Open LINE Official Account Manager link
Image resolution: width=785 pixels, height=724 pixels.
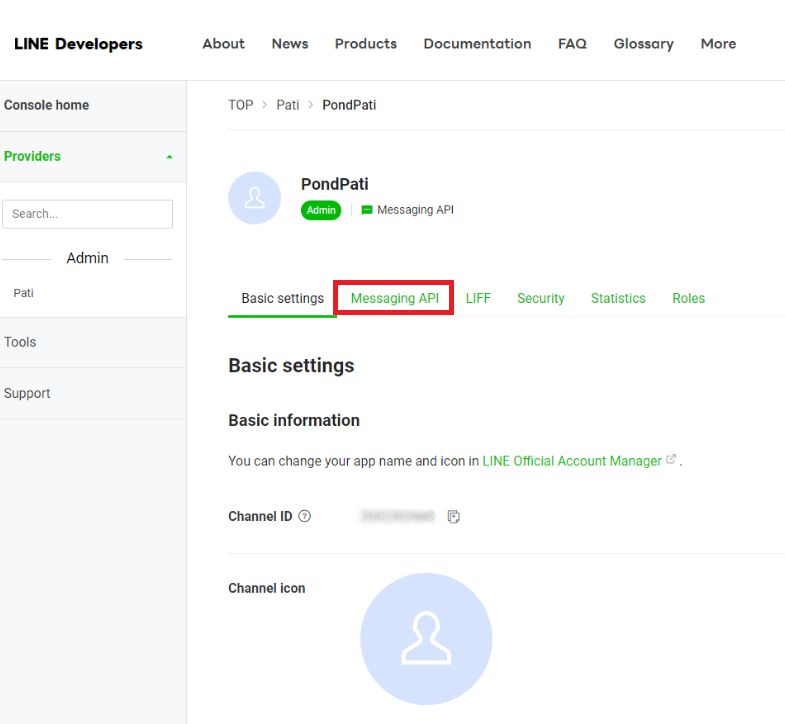pos(572,461)
